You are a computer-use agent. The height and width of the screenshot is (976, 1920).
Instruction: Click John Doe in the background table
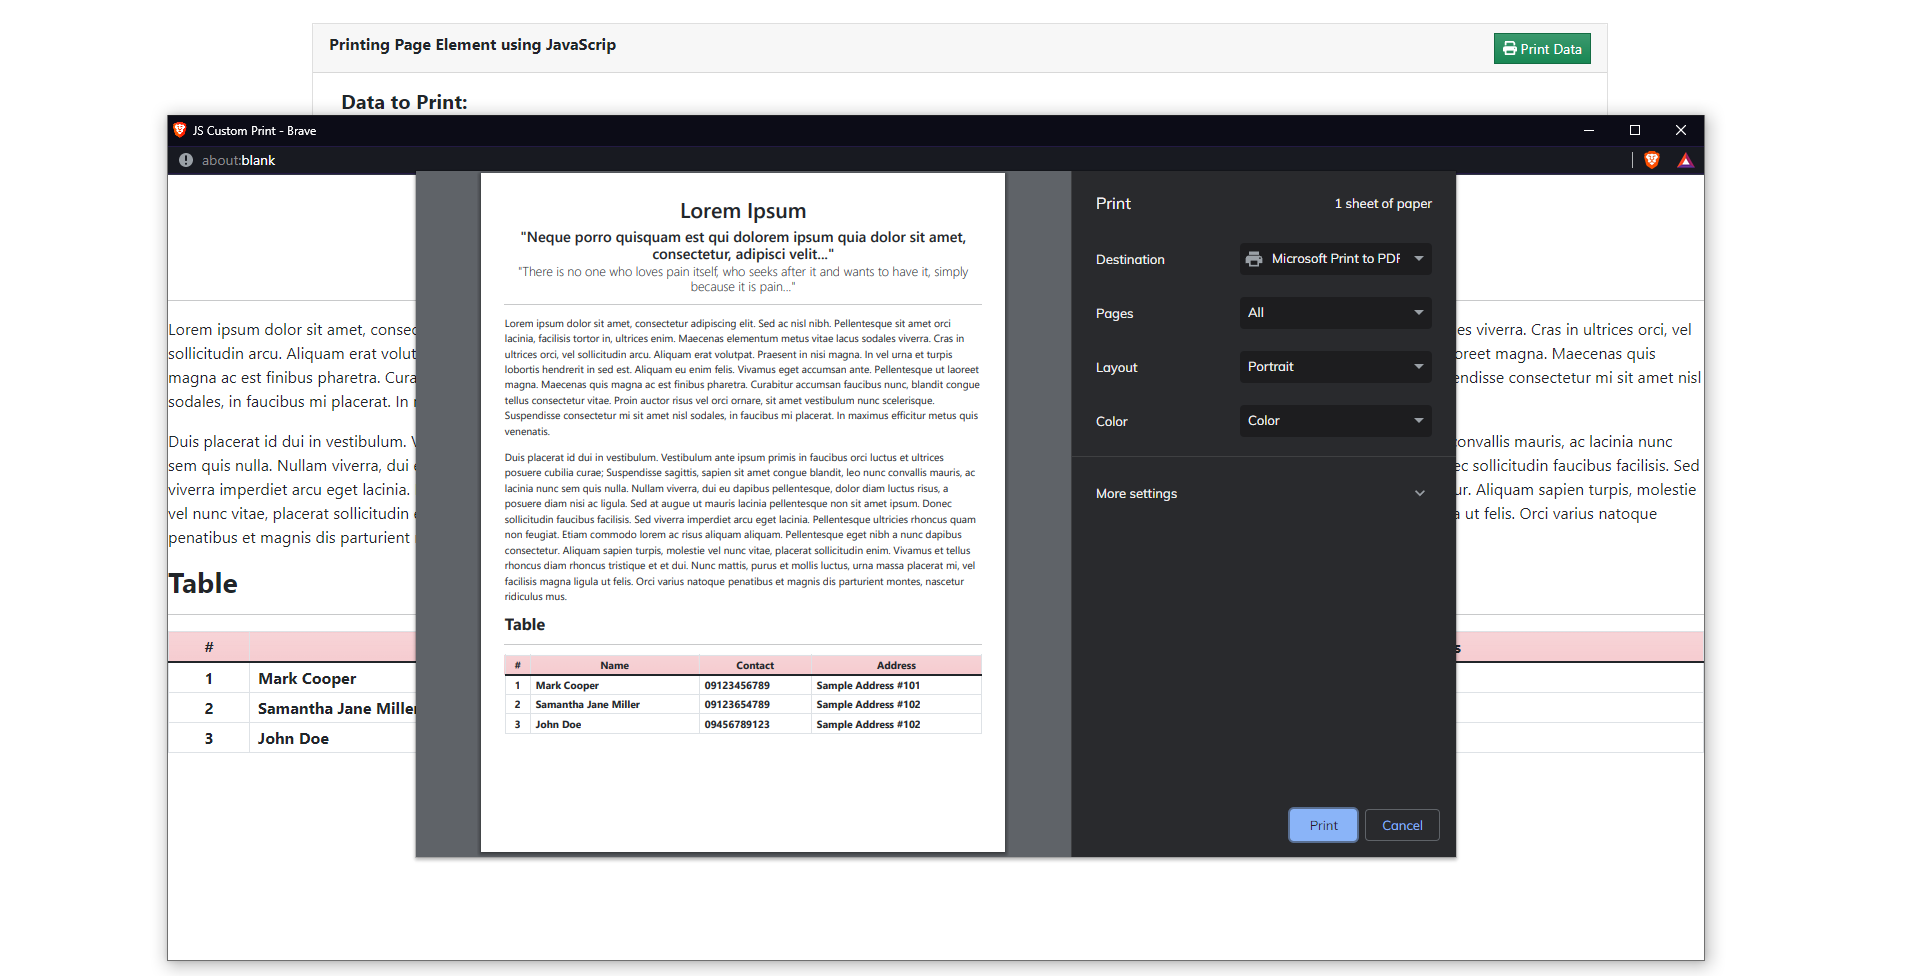(x=293, y=738)
